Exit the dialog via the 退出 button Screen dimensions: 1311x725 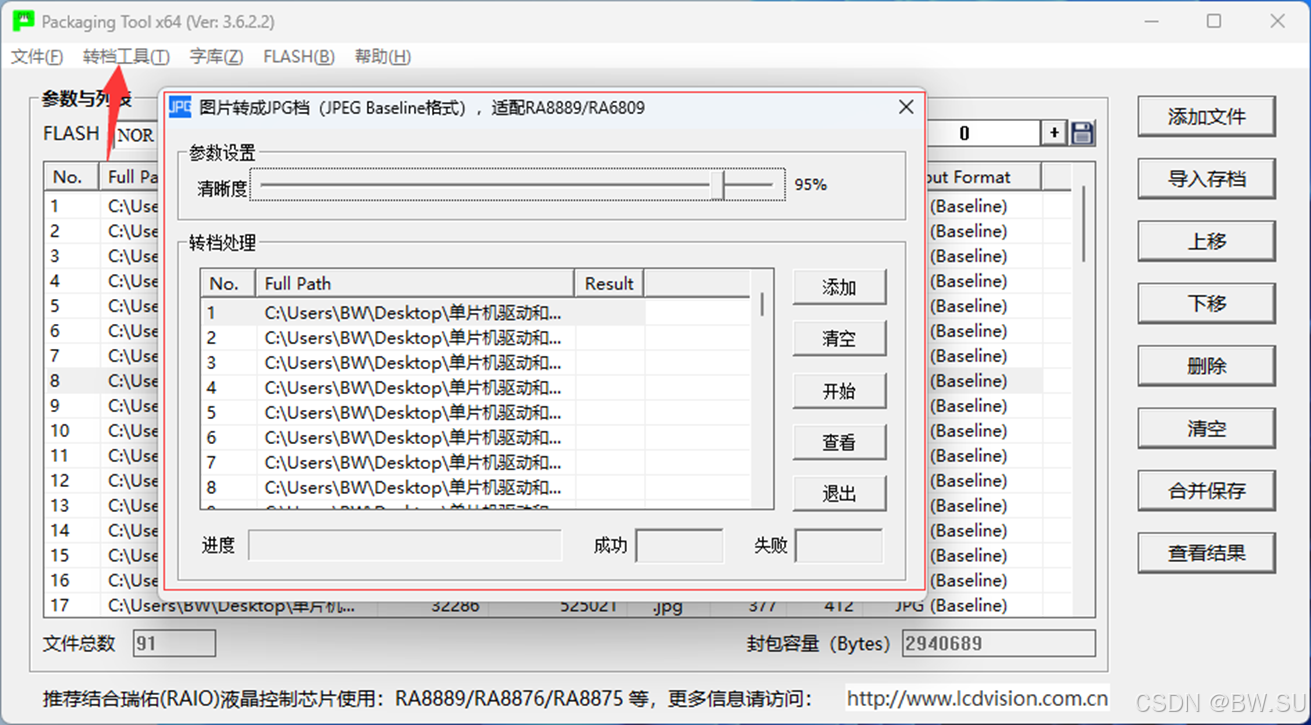(839, 493)
